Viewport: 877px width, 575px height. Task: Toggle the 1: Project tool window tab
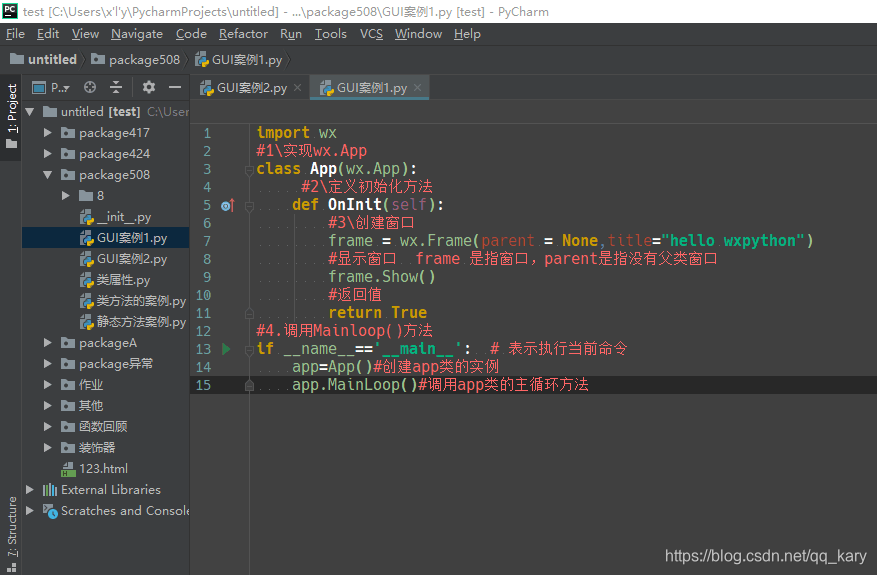coord(12,116)
